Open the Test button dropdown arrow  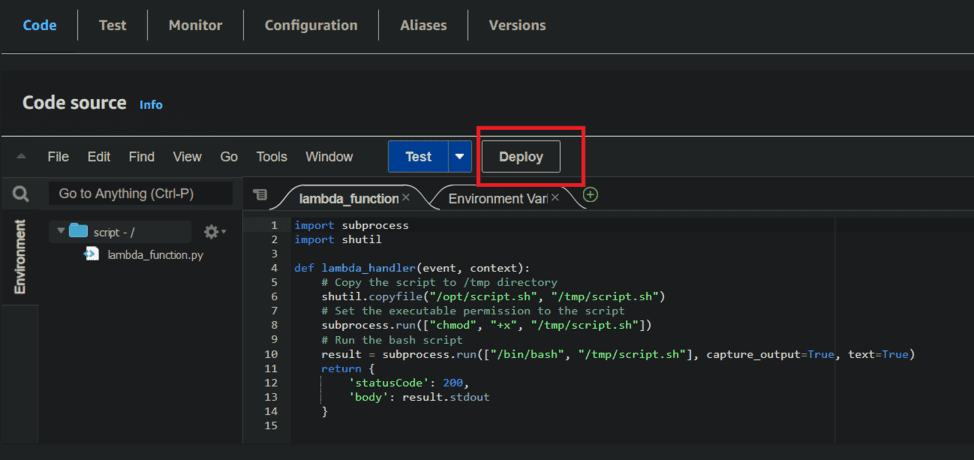point(459,157)
